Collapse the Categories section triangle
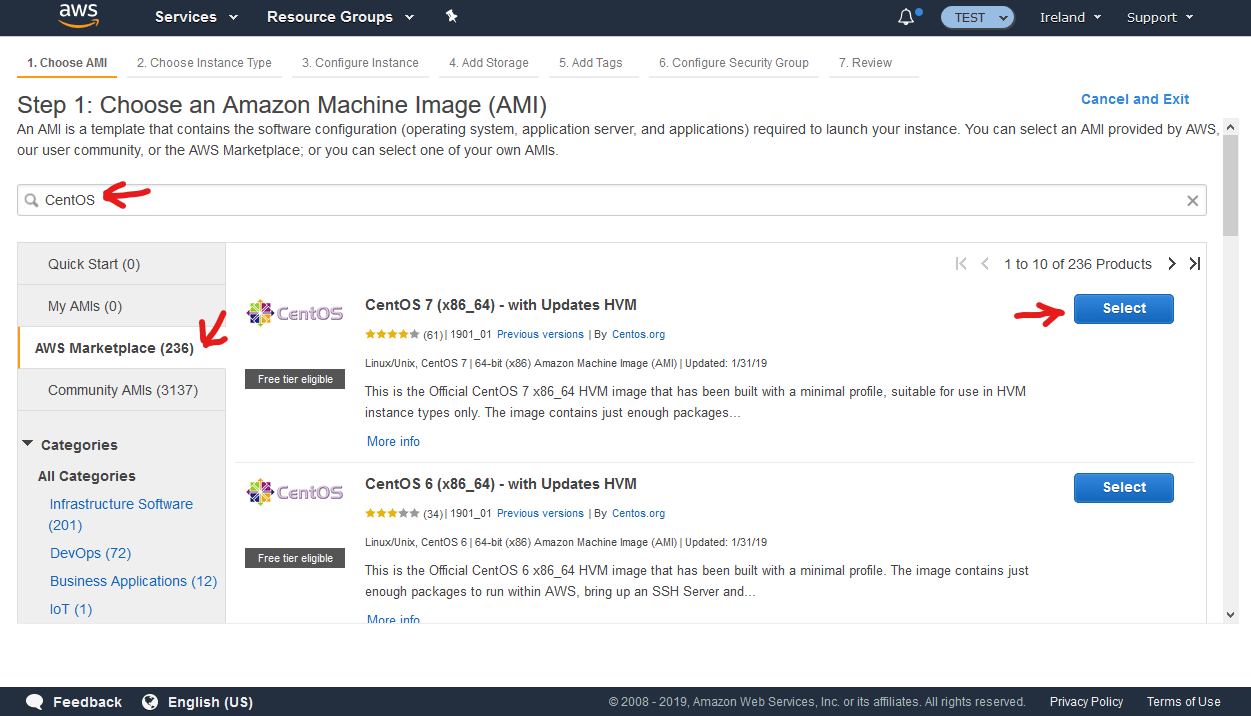The height and width of the screenshot is (716, 1251). point(28,444)
